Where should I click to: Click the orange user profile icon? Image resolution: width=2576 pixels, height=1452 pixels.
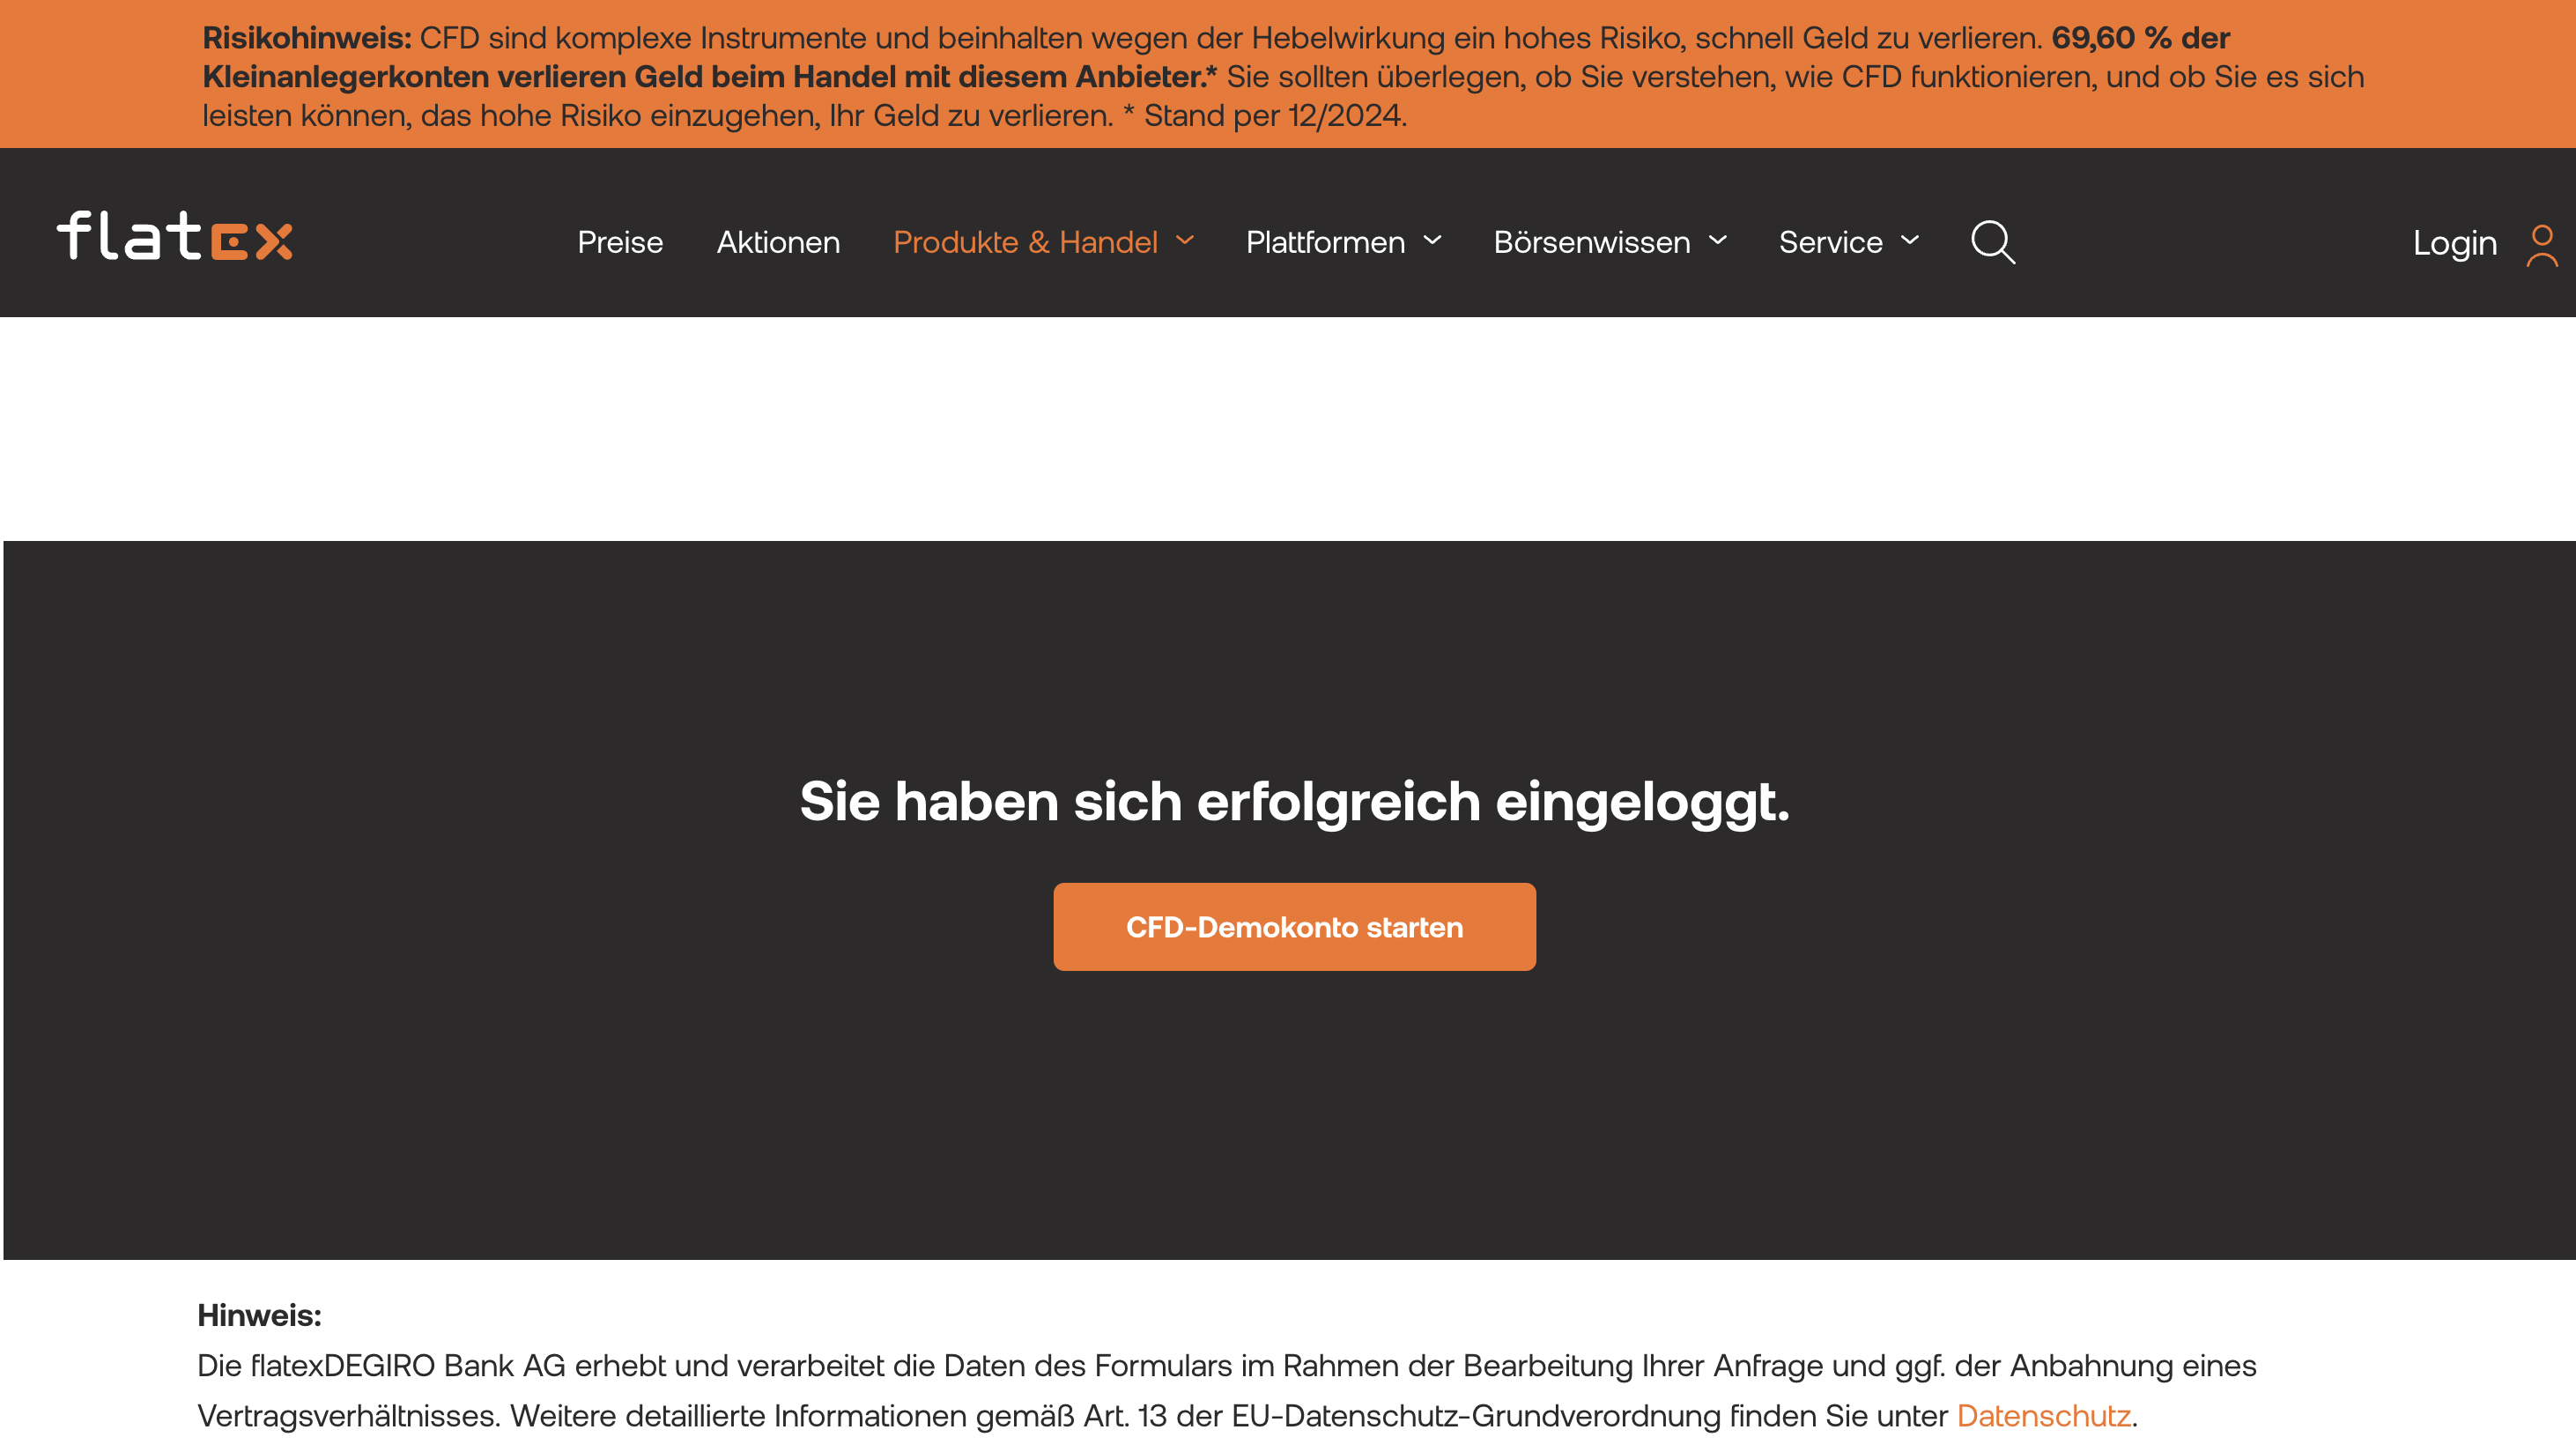pos(2541,245)
